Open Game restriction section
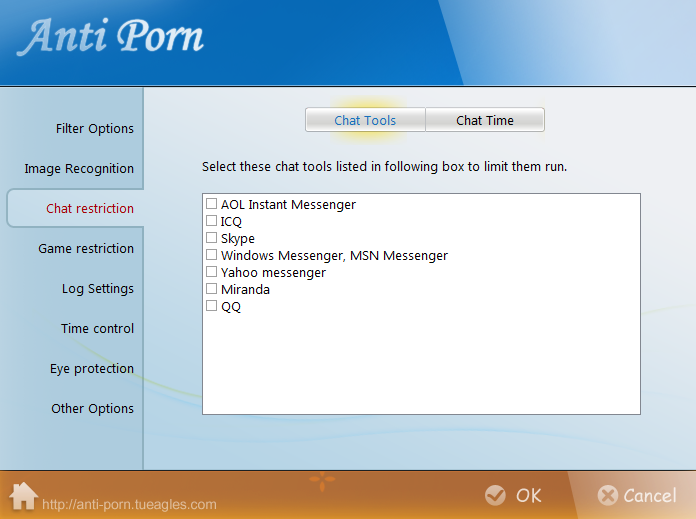 pos(86,248)
